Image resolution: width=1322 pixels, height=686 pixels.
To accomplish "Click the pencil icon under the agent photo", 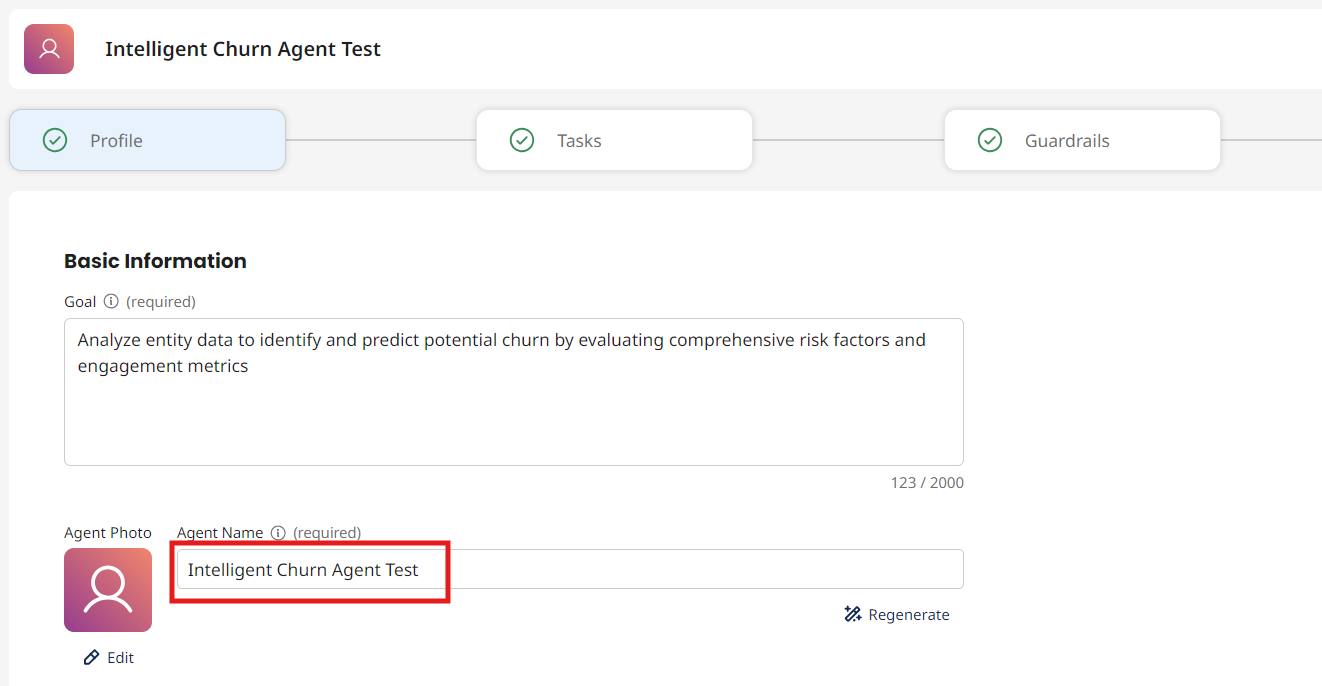I will pos(91,657).
